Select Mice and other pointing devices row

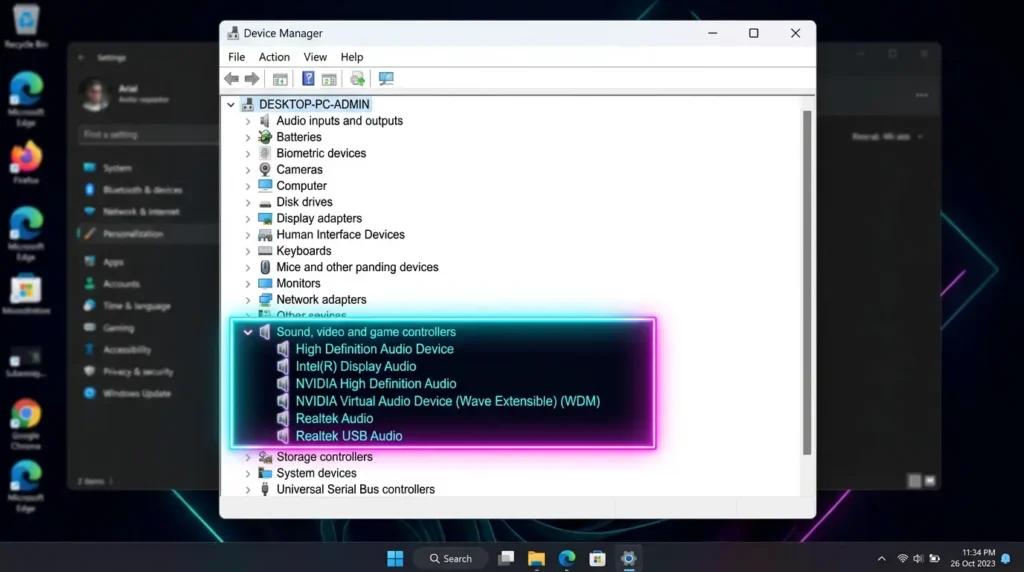[x=357, y=267]
